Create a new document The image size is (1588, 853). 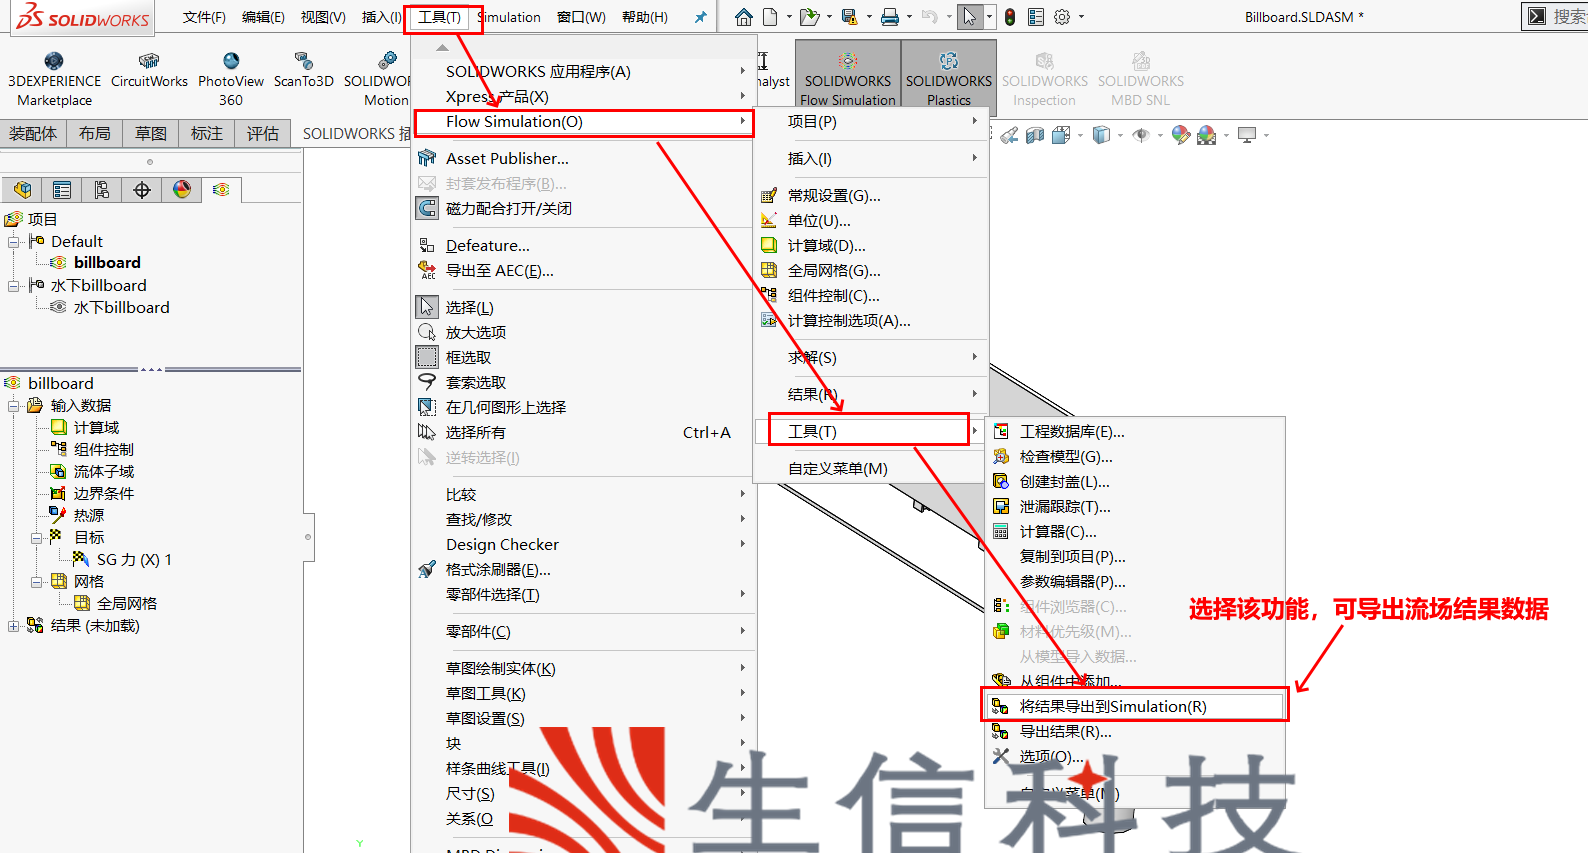(770, 17)
